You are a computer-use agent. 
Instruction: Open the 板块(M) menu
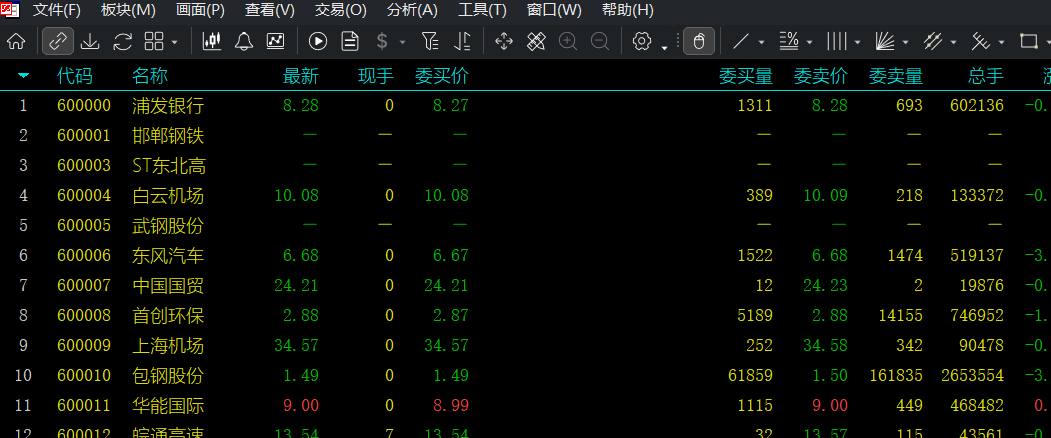(x=129, y=10)
